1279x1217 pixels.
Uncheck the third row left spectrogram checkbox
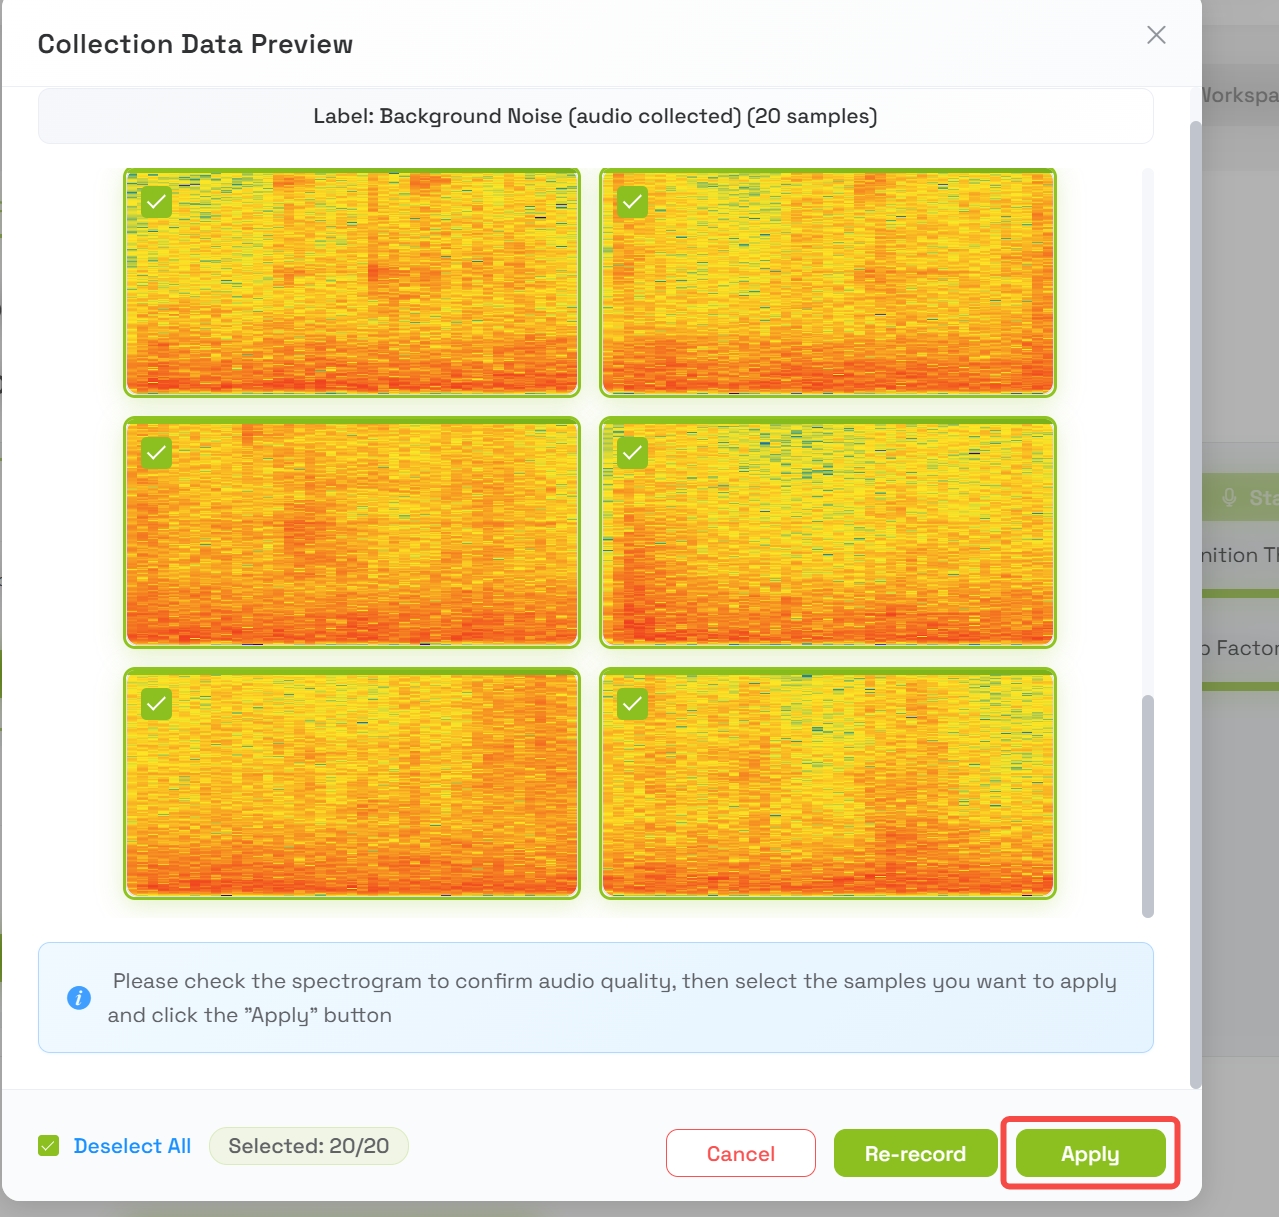coord(156,704)
